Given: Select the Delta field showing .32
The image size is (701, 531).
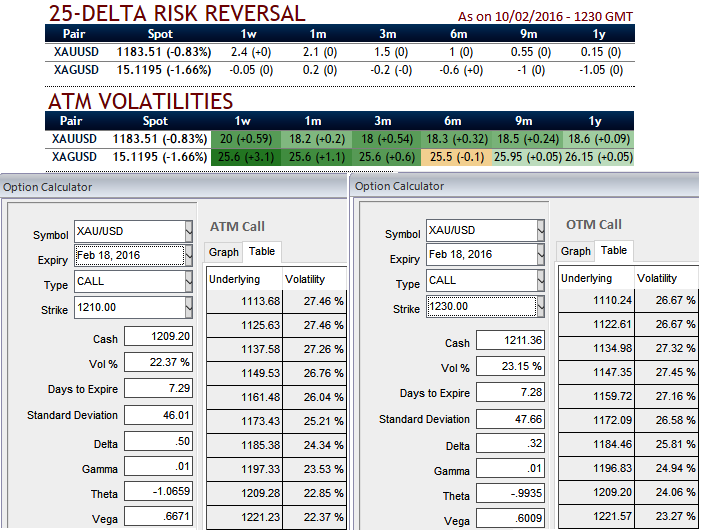Looking at the screenshot, I should point(509,445).
